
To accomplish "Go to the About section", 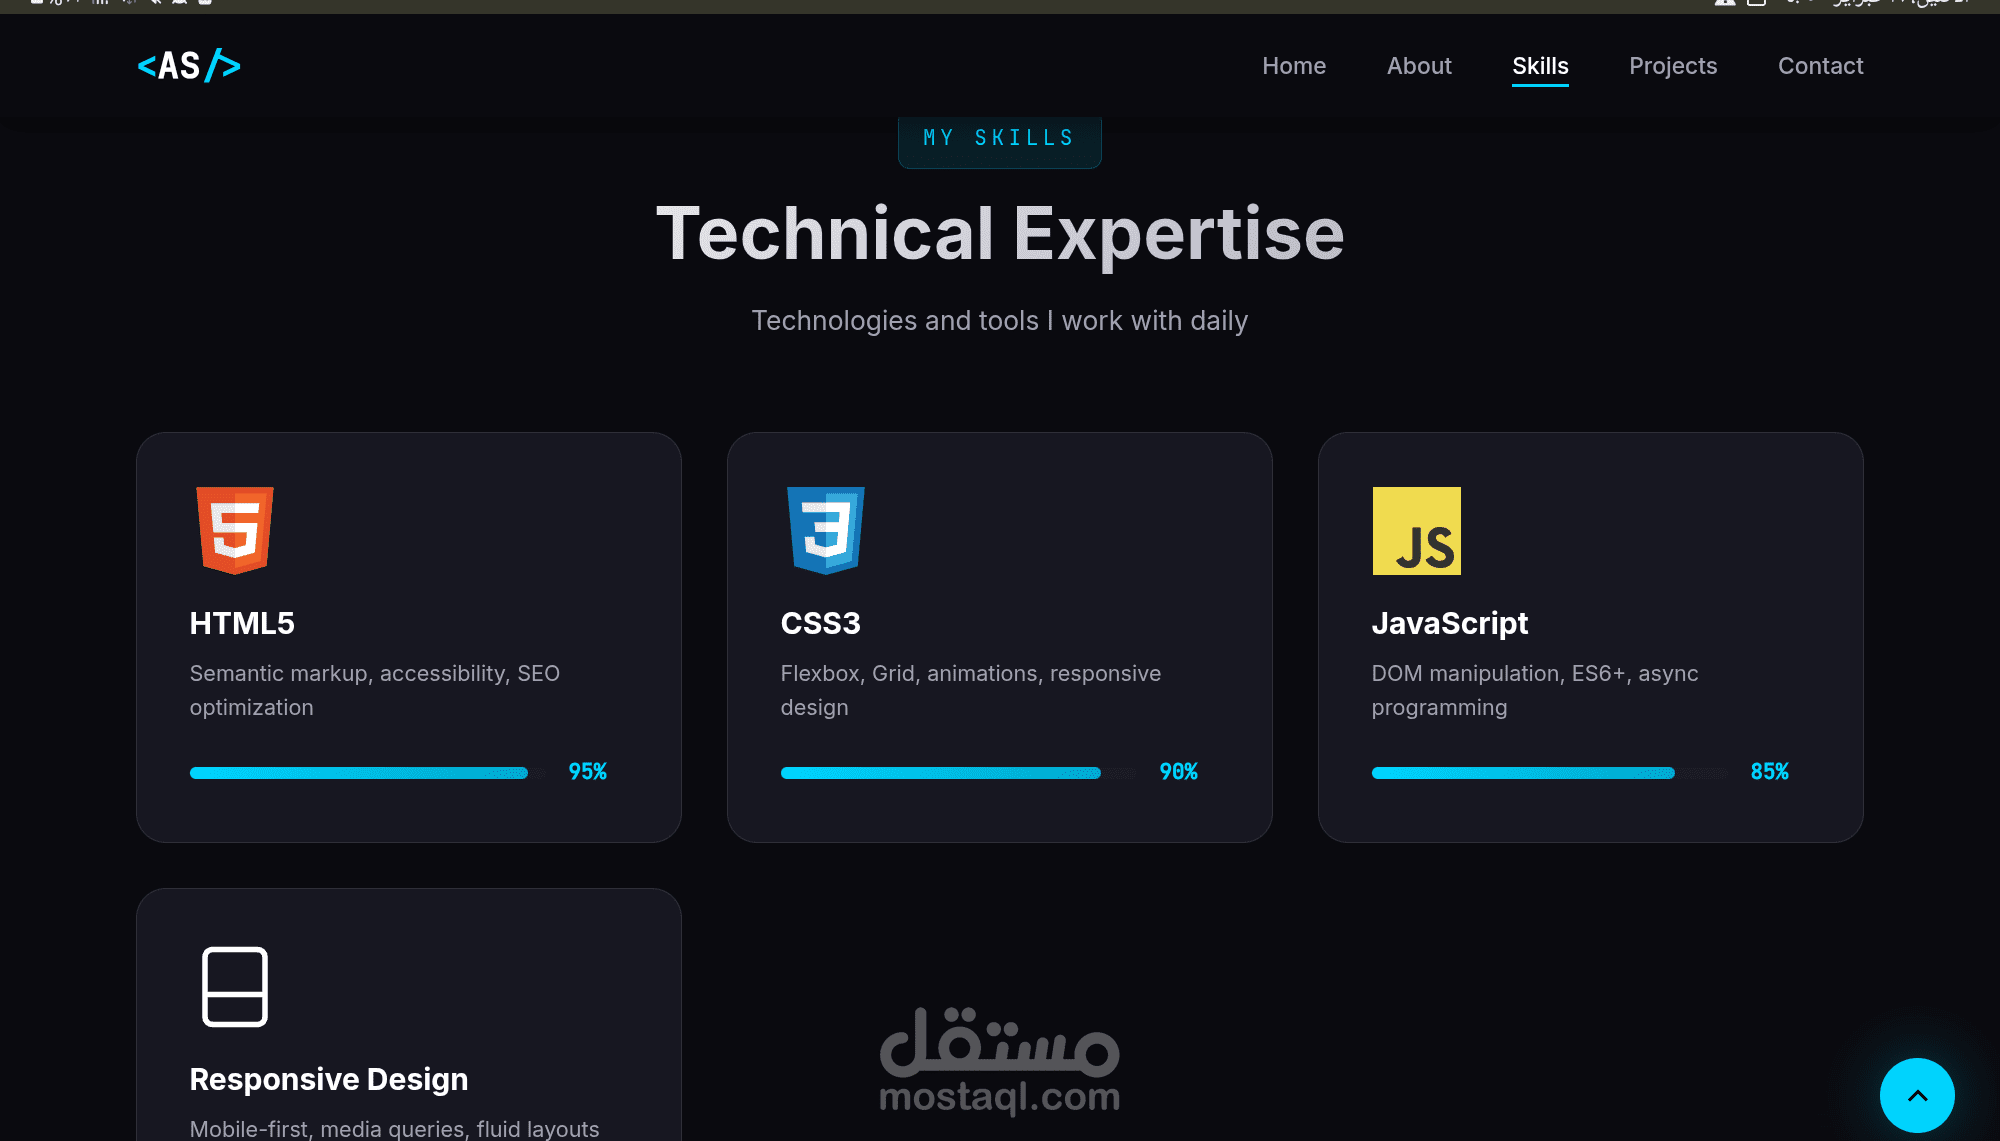I will click(1419, 66).
